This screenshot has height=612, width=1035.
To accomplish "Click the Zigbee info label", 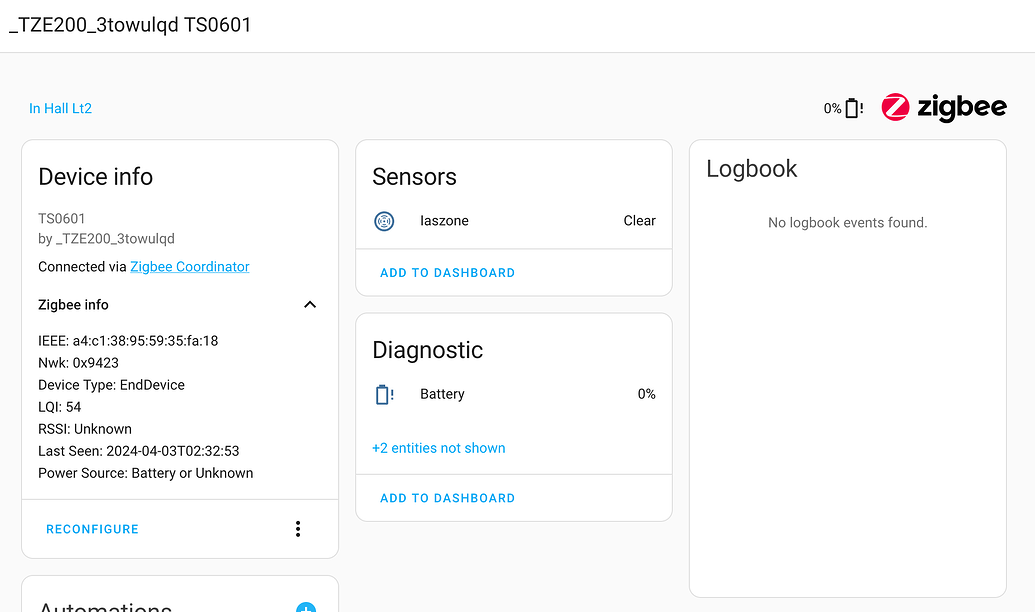I will [x=73, y=305].
